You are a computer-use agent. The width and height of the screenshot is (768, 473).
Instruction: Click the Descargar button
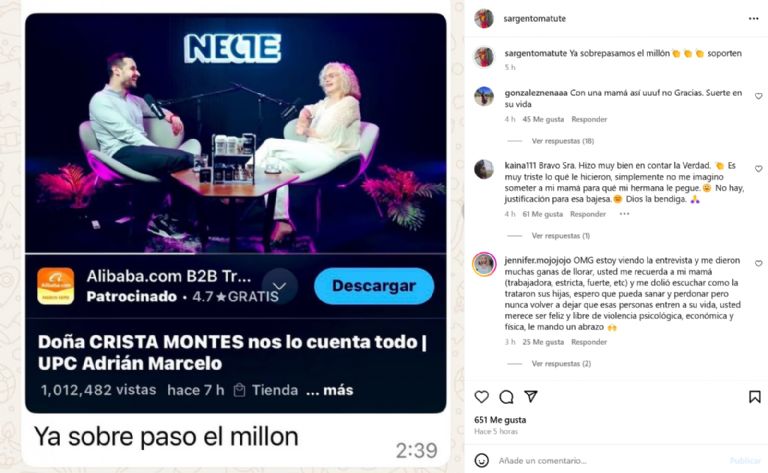(x=374, y=286)
